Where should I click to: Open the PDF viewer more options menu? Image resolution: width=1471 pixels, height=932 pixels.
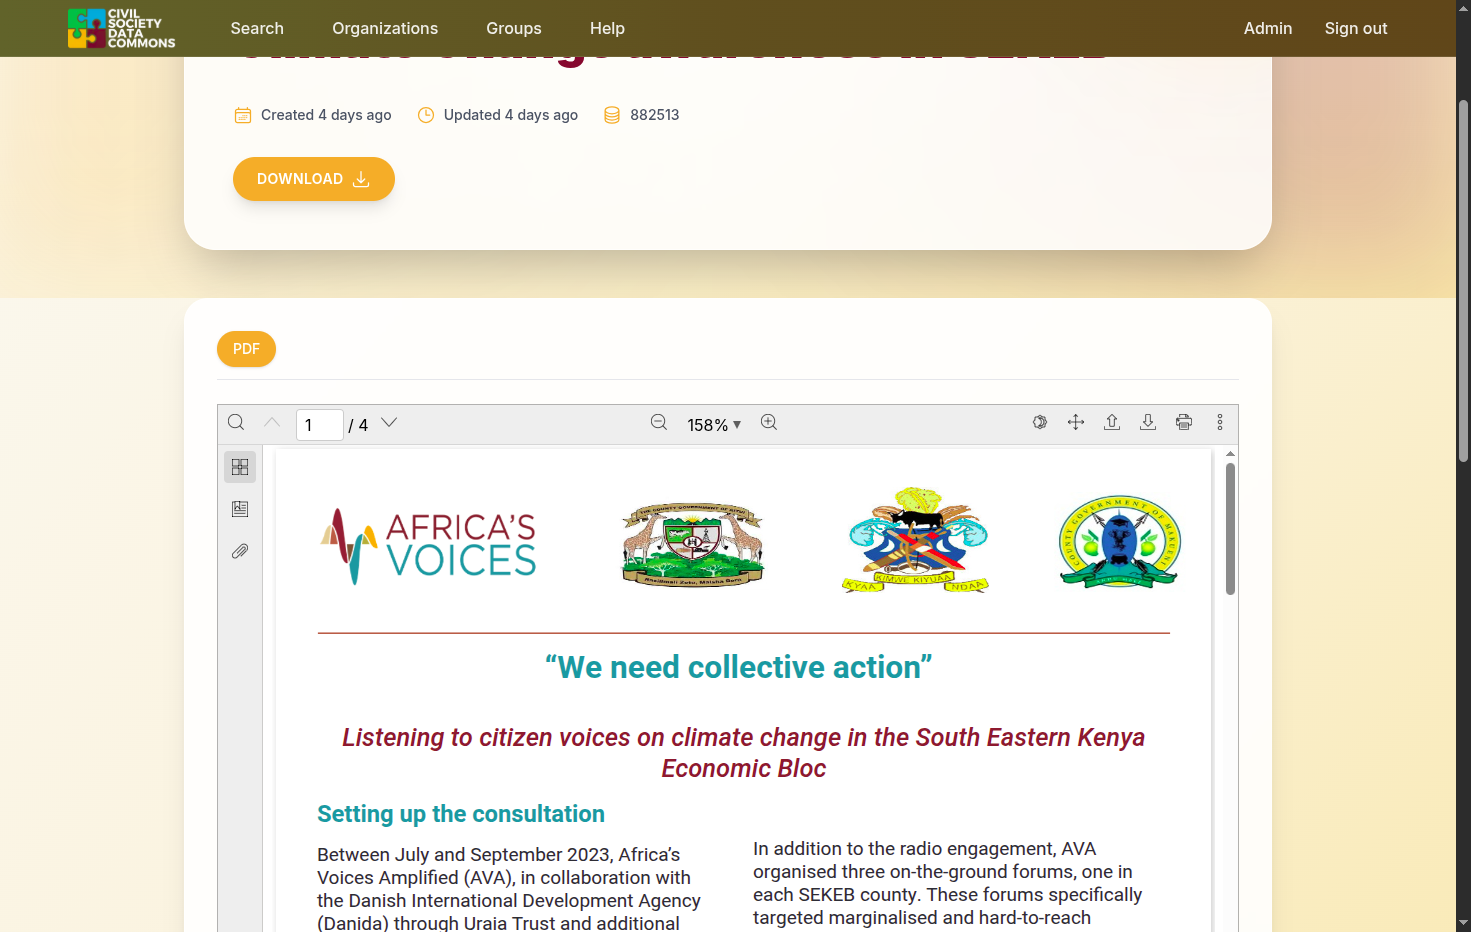pyautogui.click(x=1220, y=423)
